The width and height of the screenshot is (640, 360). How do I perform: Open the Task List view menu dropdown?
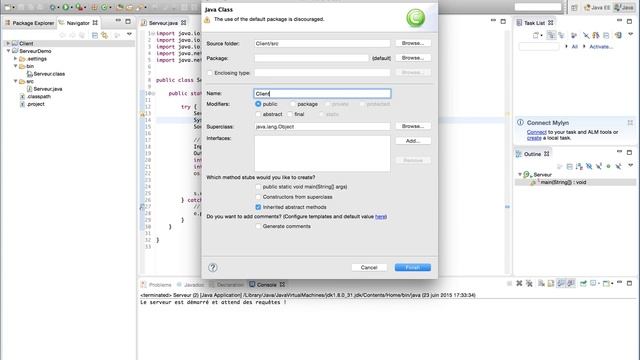point(631,34)
